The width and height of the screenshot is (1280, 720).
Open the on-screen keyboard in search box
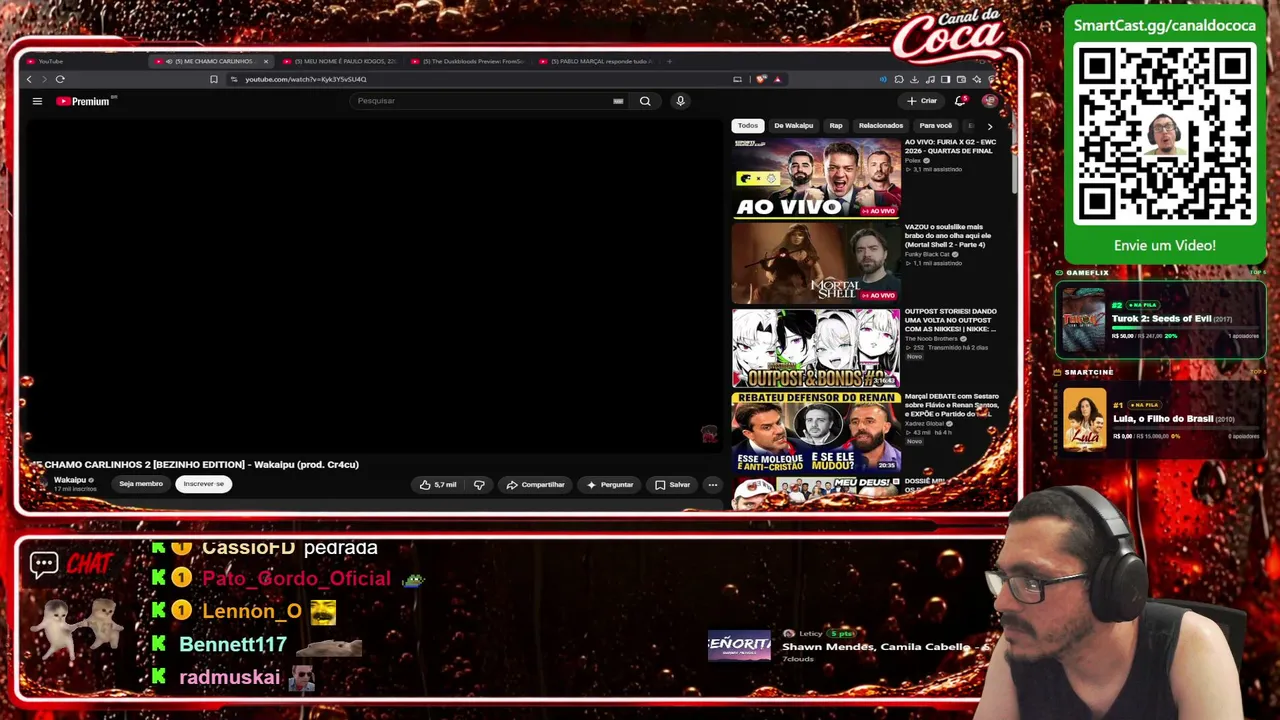[618, 101]
